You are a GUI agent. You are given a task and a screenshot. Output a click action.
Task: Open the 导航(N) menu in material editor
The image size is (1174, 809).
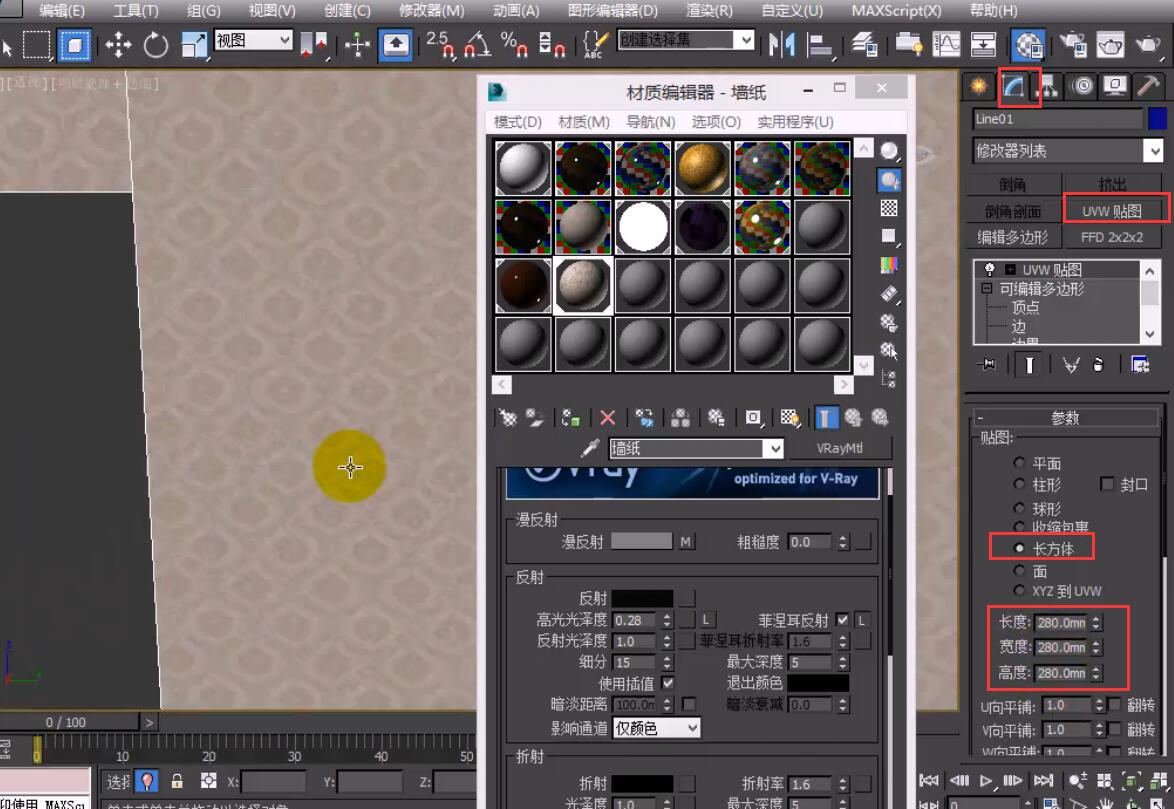pyautogui.click(x=650, y=122)
